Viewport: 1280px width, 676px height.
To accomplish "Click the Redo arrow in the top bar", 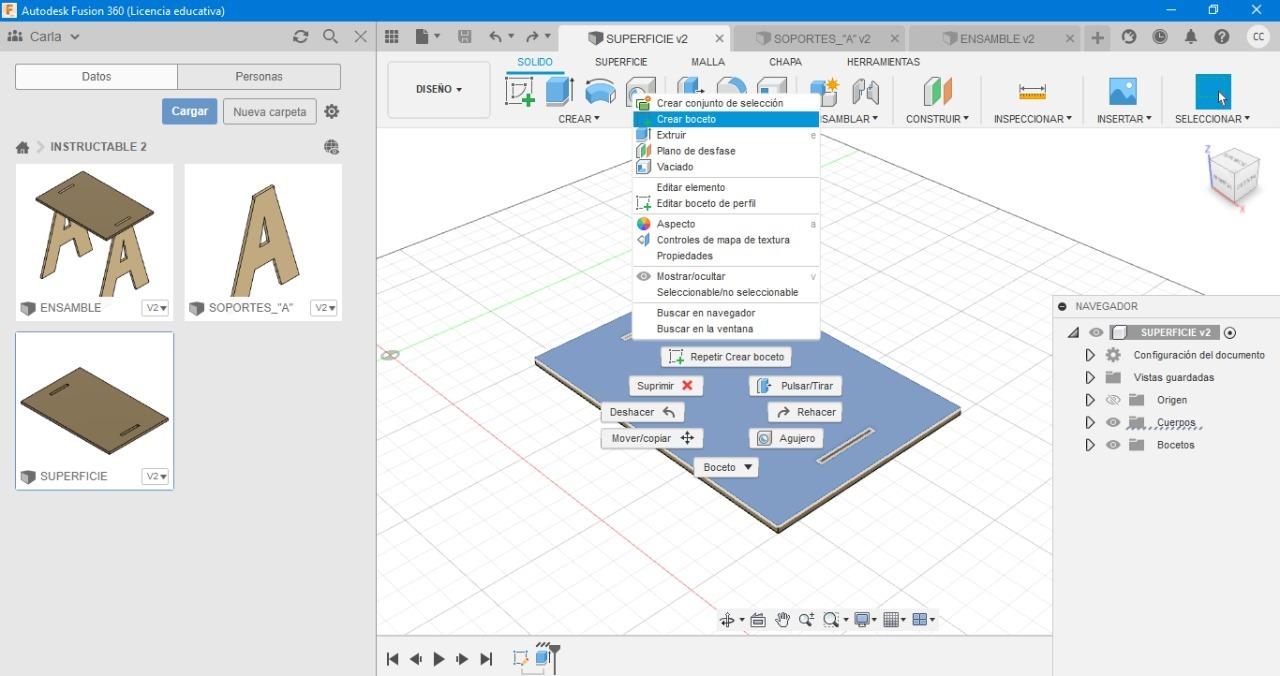I will (533, 37).
